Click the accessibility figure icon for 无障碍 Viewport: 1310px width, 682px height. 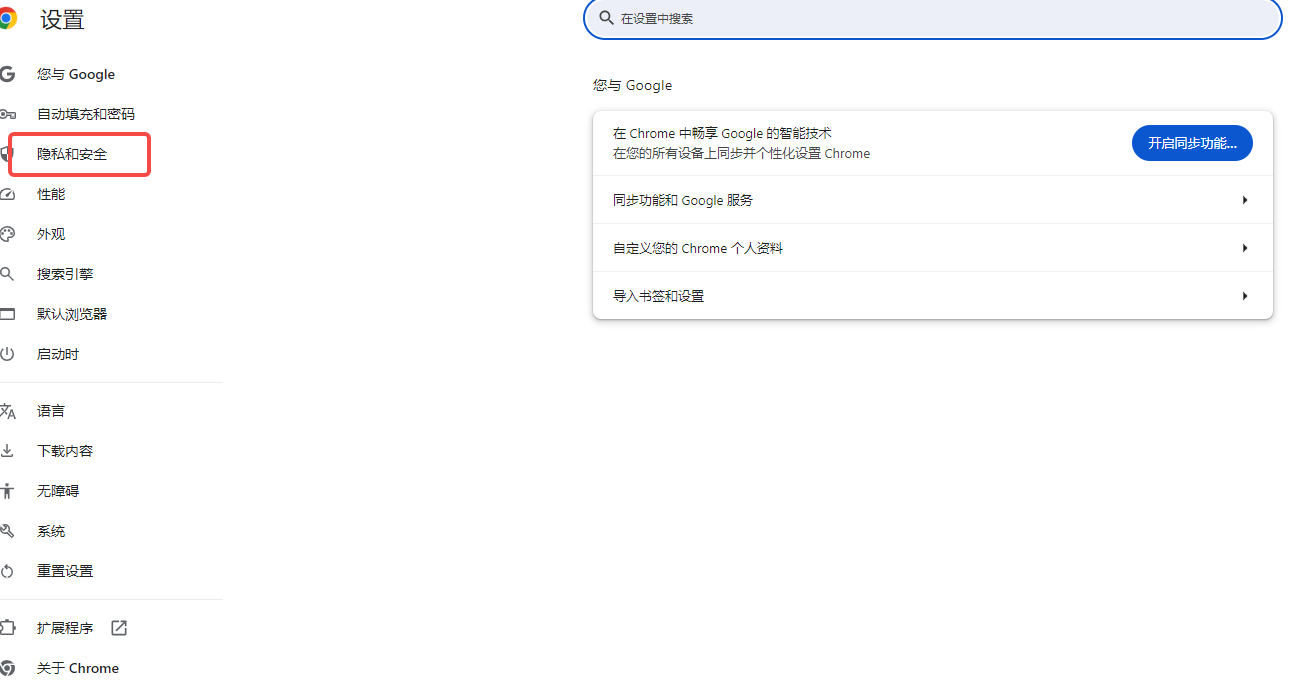pos(7,491)
